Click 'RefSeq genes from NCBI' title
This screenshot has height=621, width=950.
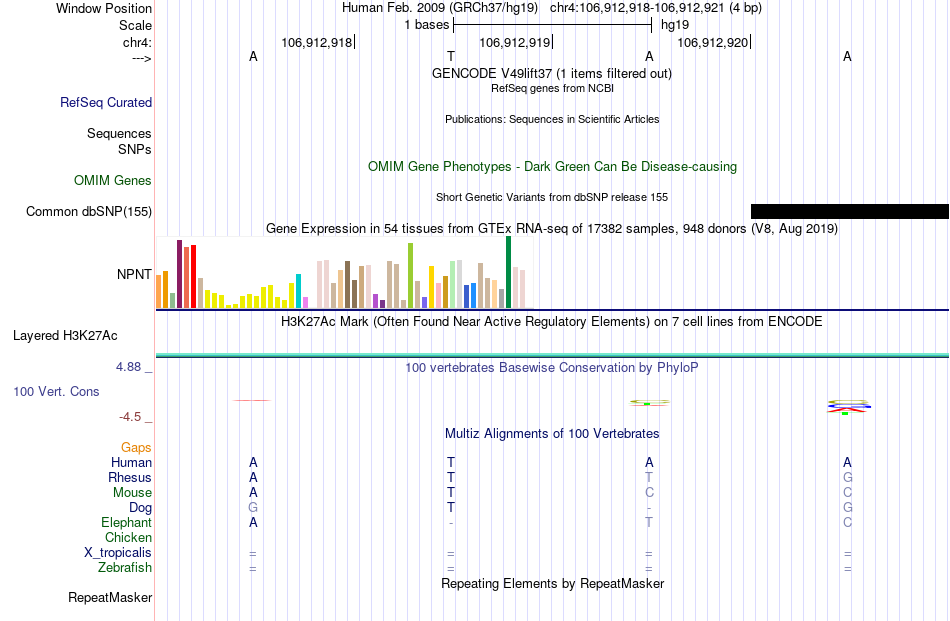tap(552, 88)
